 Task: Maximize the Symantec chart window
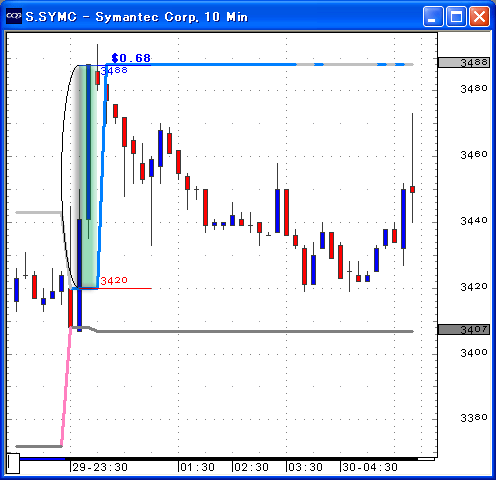click(456, 16)
